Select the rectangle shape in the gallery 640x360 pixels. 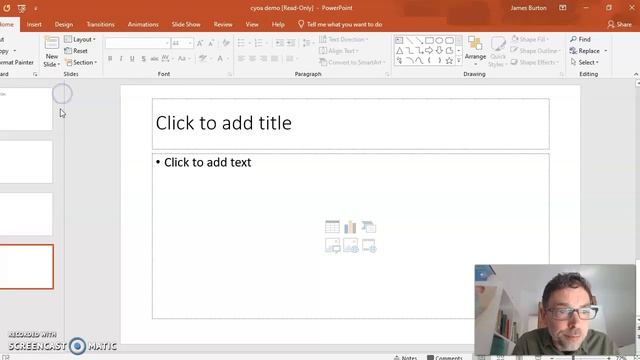point(429,40)
